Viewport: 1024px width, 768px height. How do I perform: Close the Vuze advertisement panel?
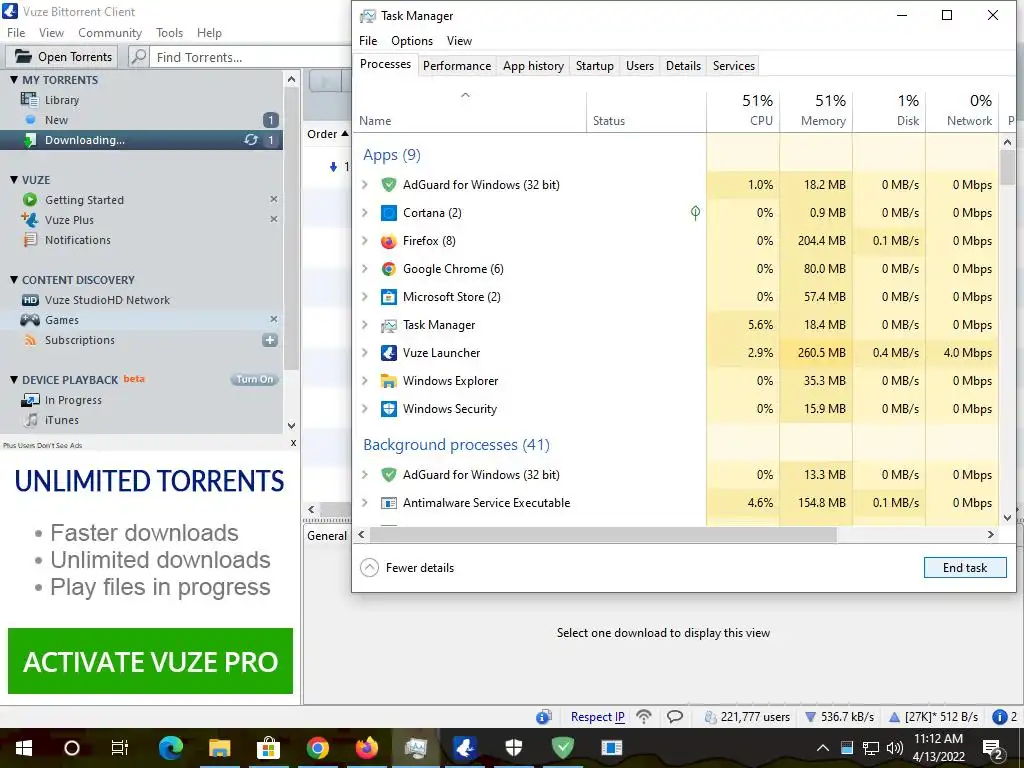point(293,443)
